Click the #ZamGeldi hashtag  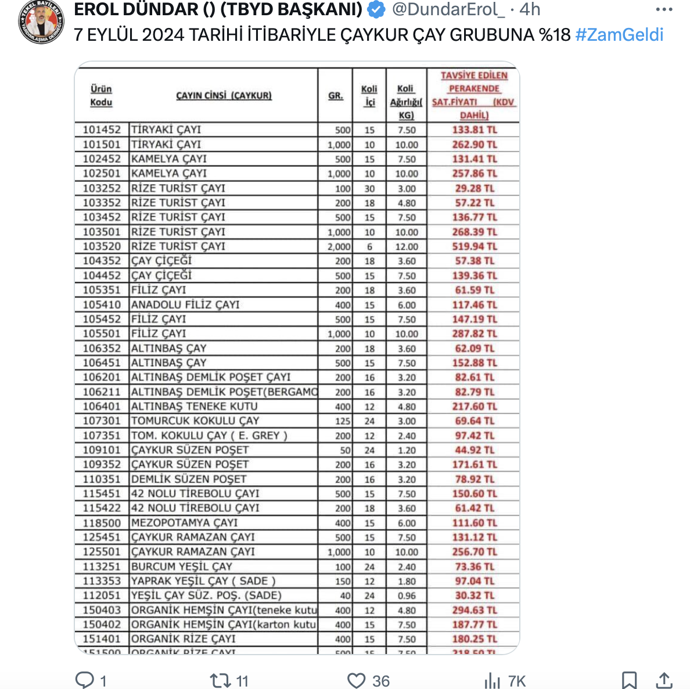619,35
